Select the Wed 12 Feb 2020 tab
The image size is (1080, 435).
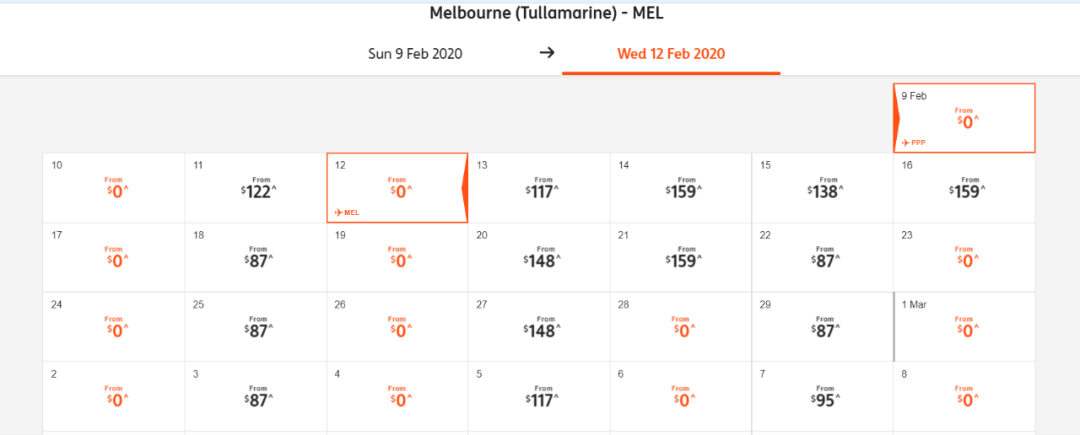(x=671, y=54)
